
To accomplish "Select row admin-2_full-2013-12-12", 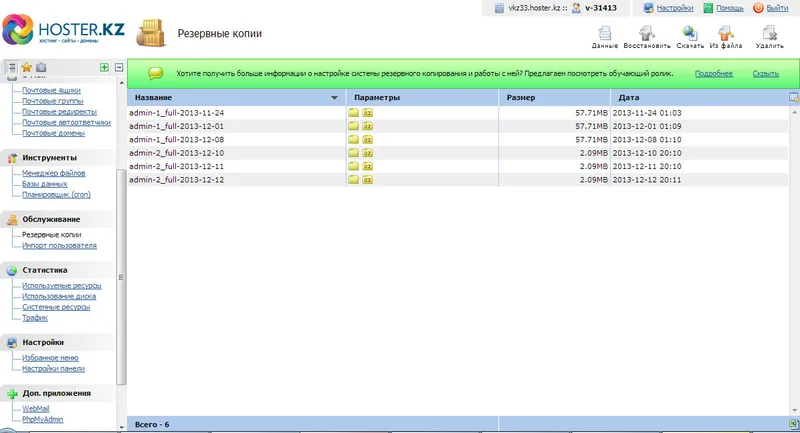I will [458, 180].
